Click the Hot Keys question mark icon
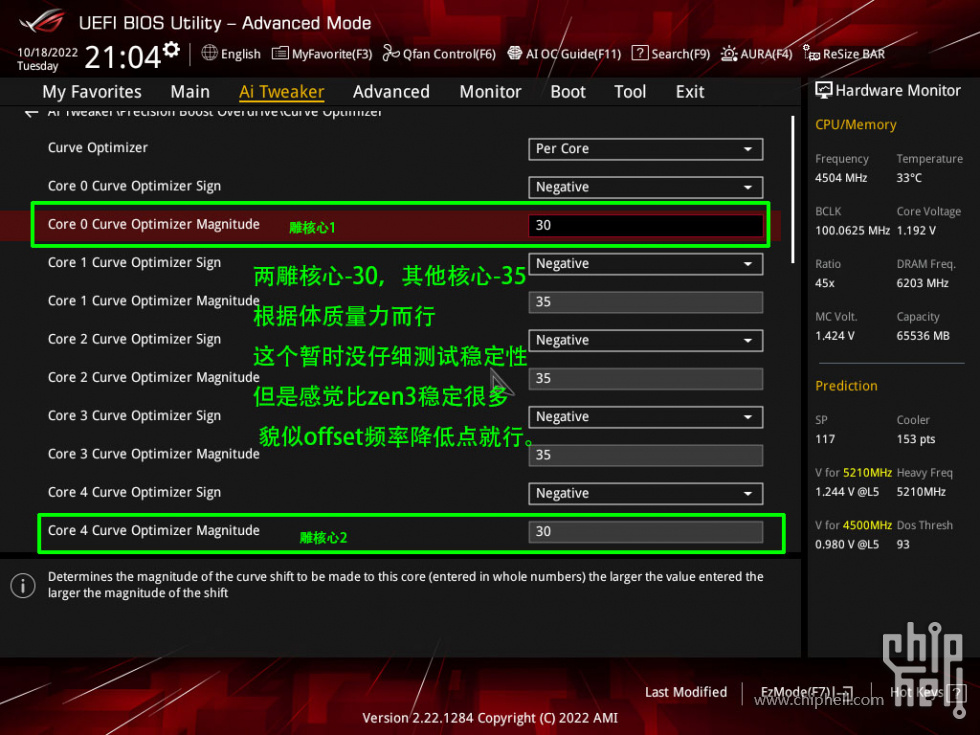980x735 pixels. point(956,692)
